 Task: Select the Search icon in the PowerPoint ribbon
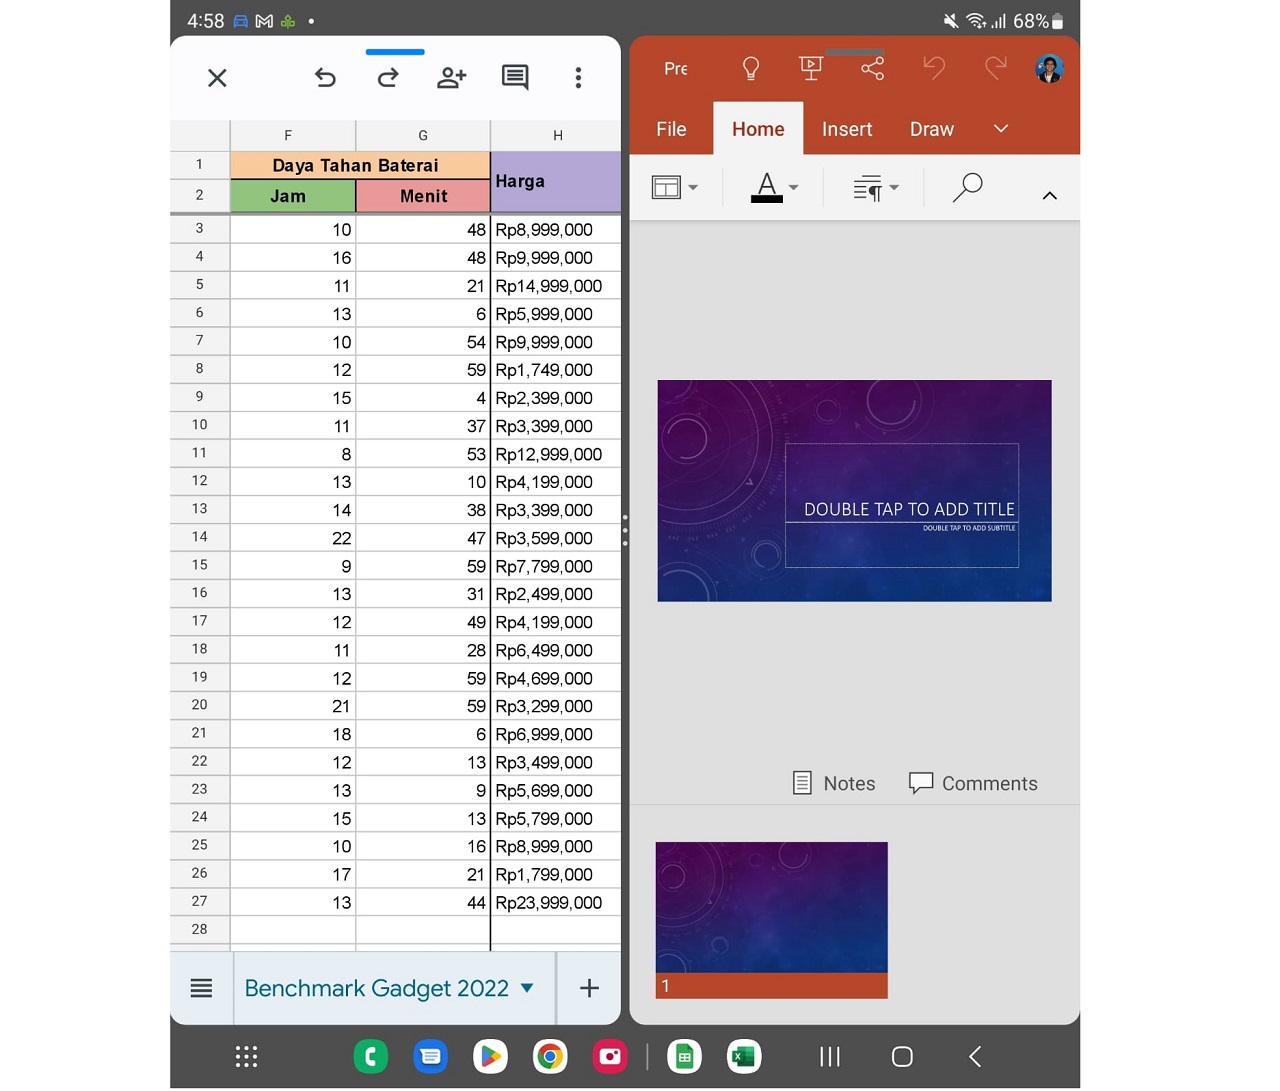(x=967, y=187)
